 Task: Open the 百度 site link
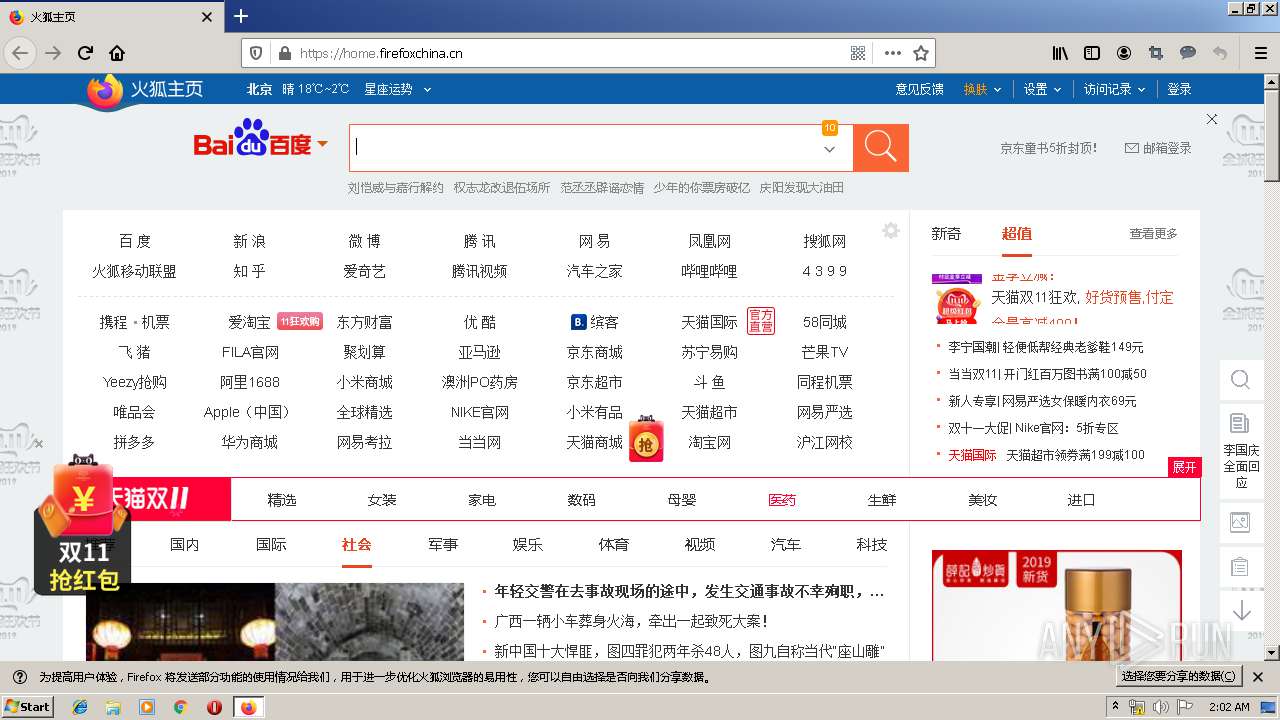click(135, 241)
